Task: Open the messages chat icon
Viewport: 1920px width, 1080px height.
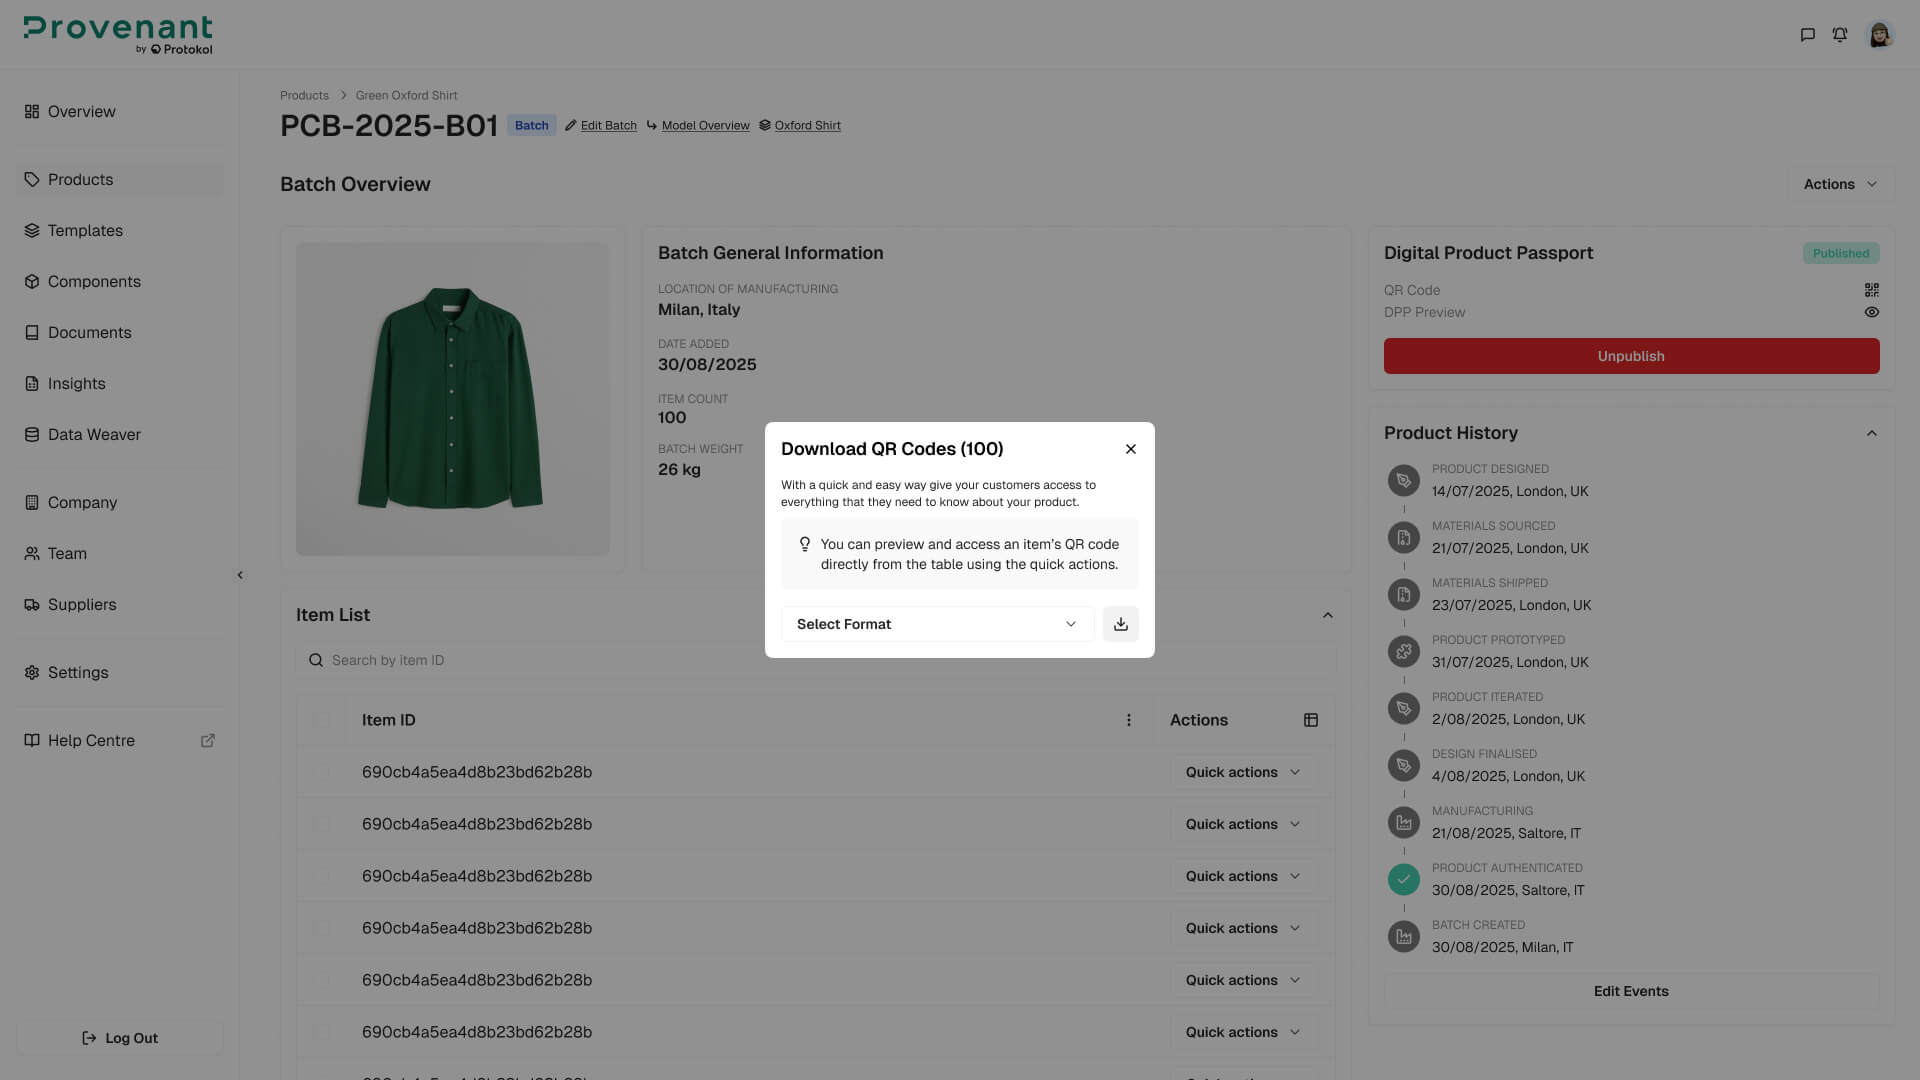Action: [1807, 35]
